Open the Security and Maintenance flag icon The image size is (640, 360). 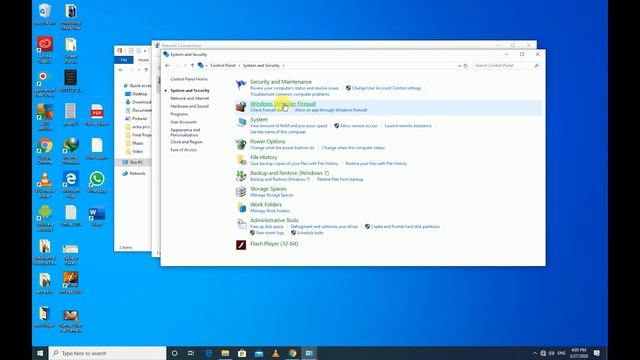(241, 85)
